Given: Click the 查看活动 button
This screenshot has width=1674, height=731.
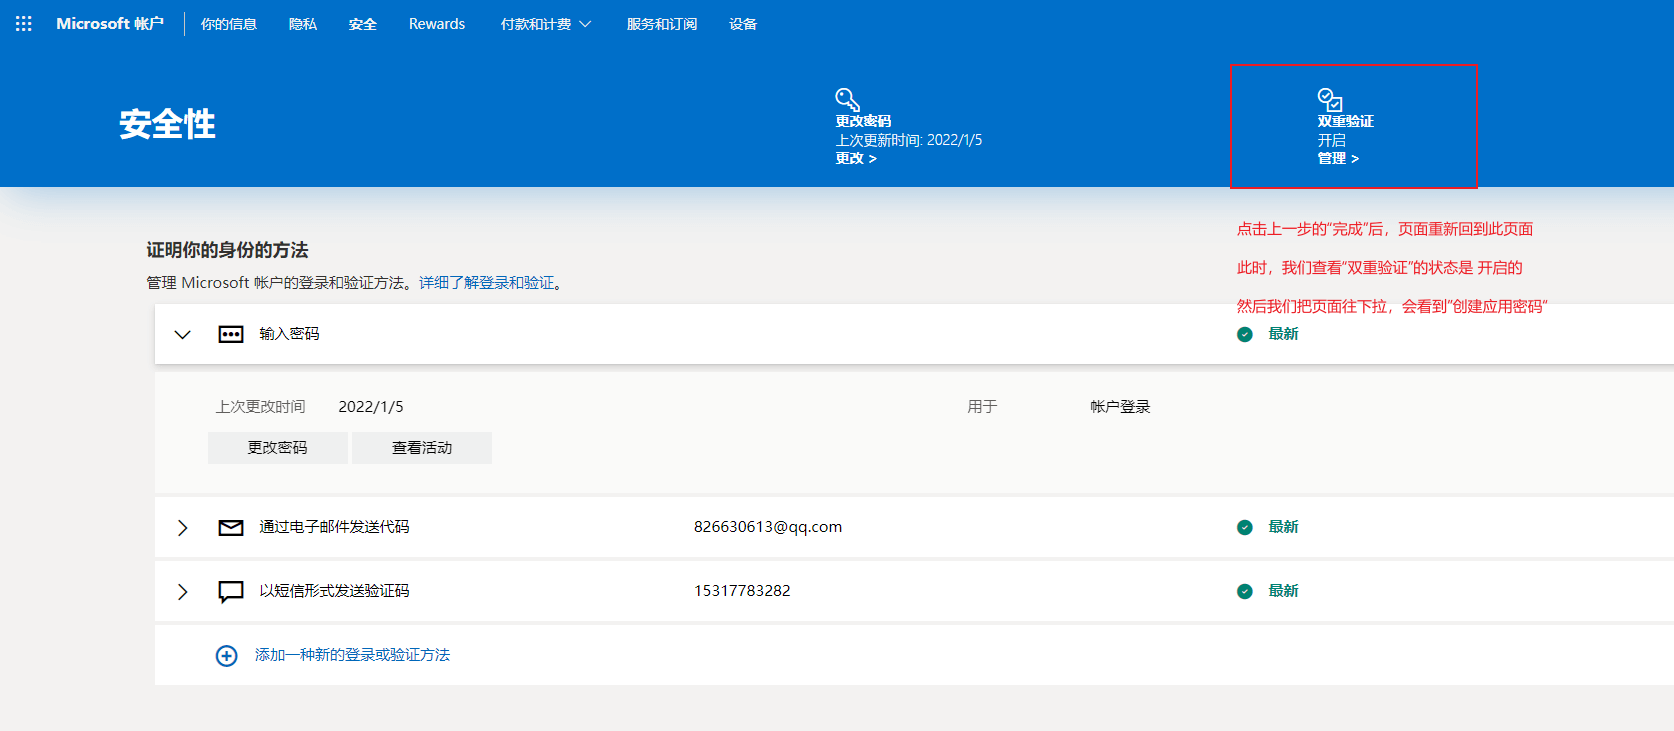Looking at the screenshot, I should [x=422, y=448].
